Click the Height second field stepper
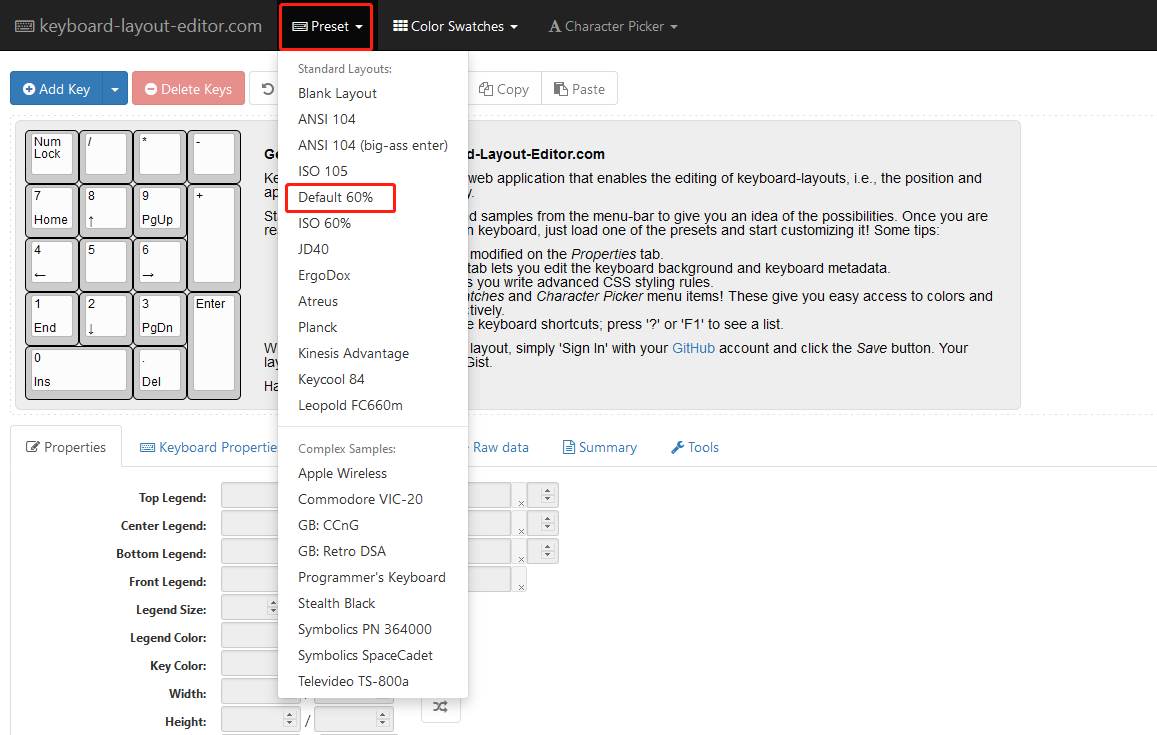The image size is (1157, 735). click(382, 718)
